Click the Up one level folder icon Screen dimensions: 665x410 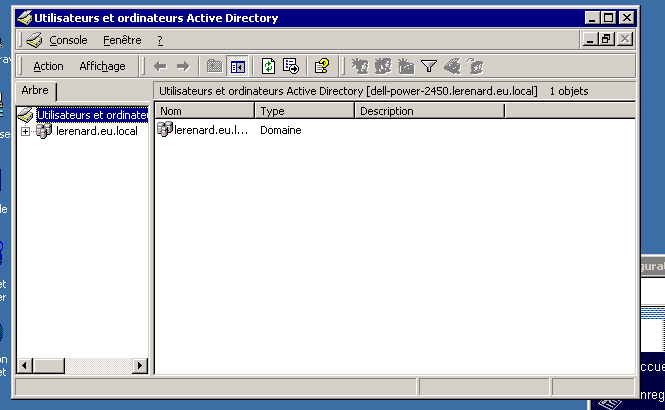pyautogui.click(x=214, y=66)
